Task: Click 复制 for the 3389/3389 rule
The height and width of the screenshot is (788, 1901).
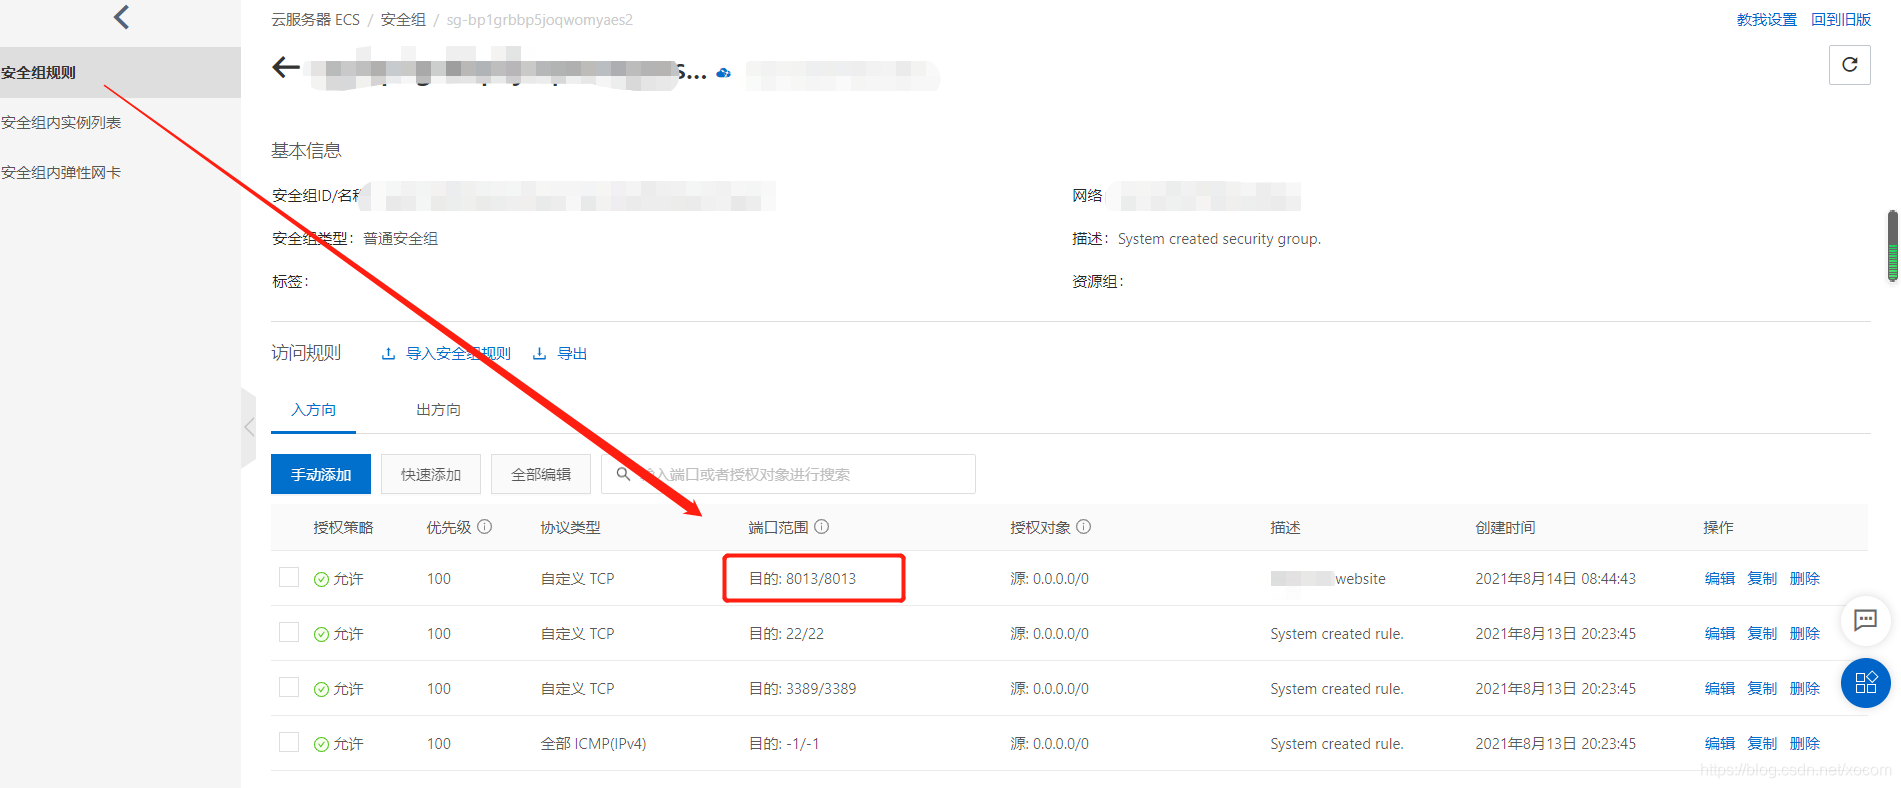Action: tap(1762, 689)
